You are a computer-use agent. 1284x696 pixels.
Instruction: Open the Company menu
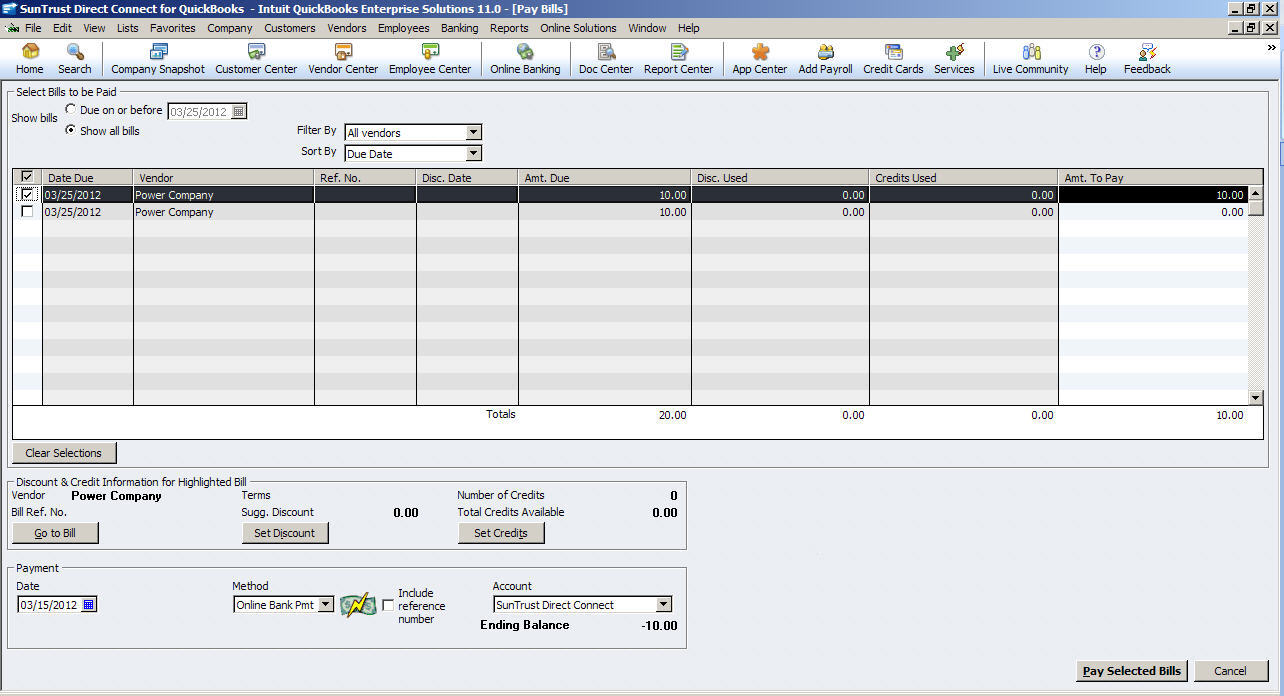pos(230,28)
